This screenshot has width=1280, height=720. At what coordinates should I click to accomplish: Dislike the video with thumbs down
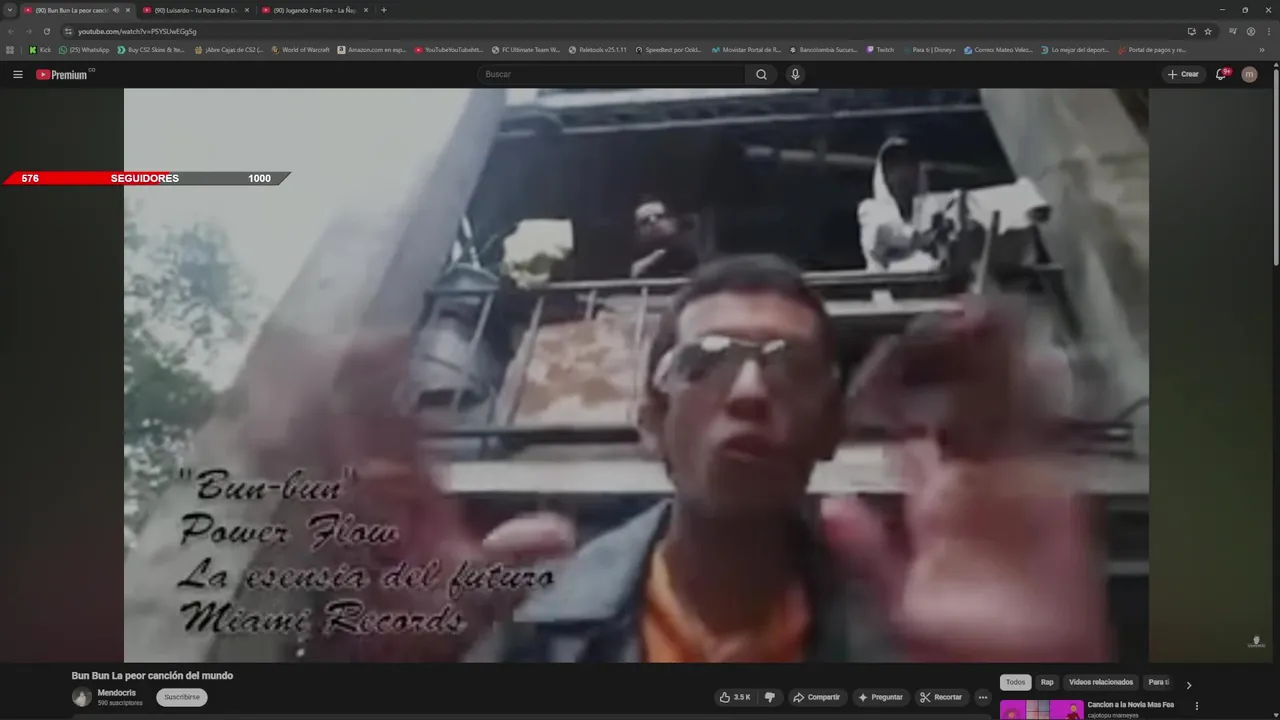tap(769, 697)
